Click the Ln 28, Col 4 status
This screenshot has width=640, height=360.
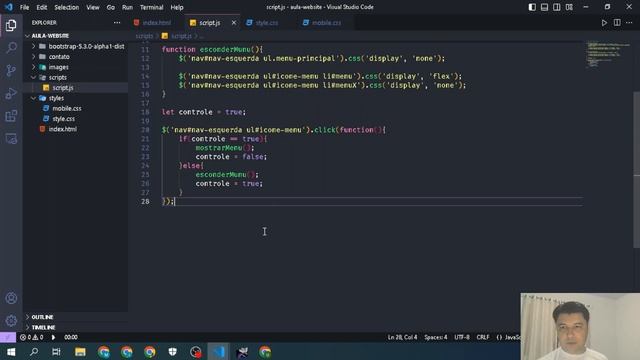tap(402, 337)
